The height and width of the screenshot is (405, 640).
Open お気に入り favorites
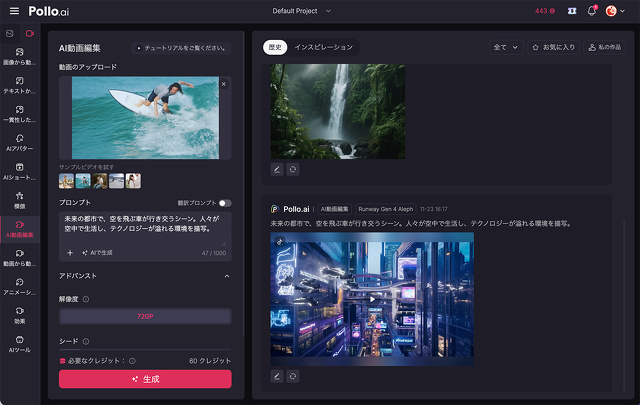coord(553,47)
